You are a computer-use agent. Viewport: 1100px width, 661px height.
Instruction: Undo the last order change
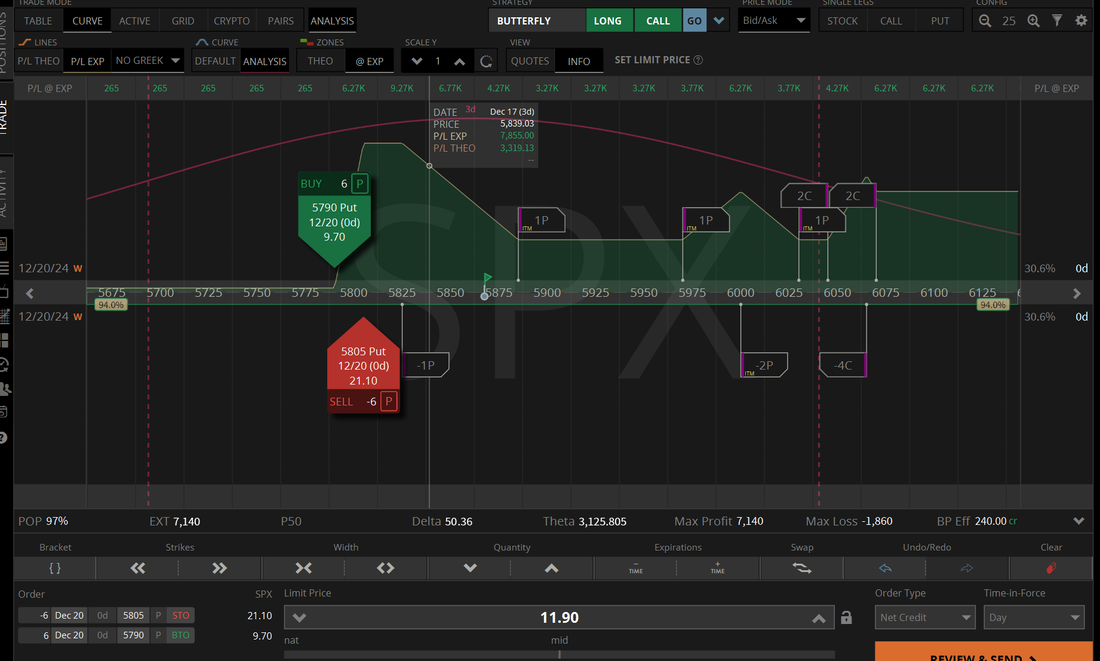tap(885, 568)
